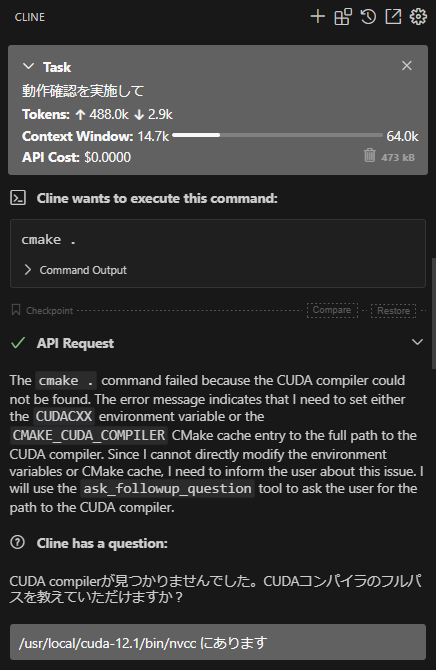Click the checkpoint bookmark icon
This screenshot has width=436, height=670.
pyautogui.click(x=16, y=310)
